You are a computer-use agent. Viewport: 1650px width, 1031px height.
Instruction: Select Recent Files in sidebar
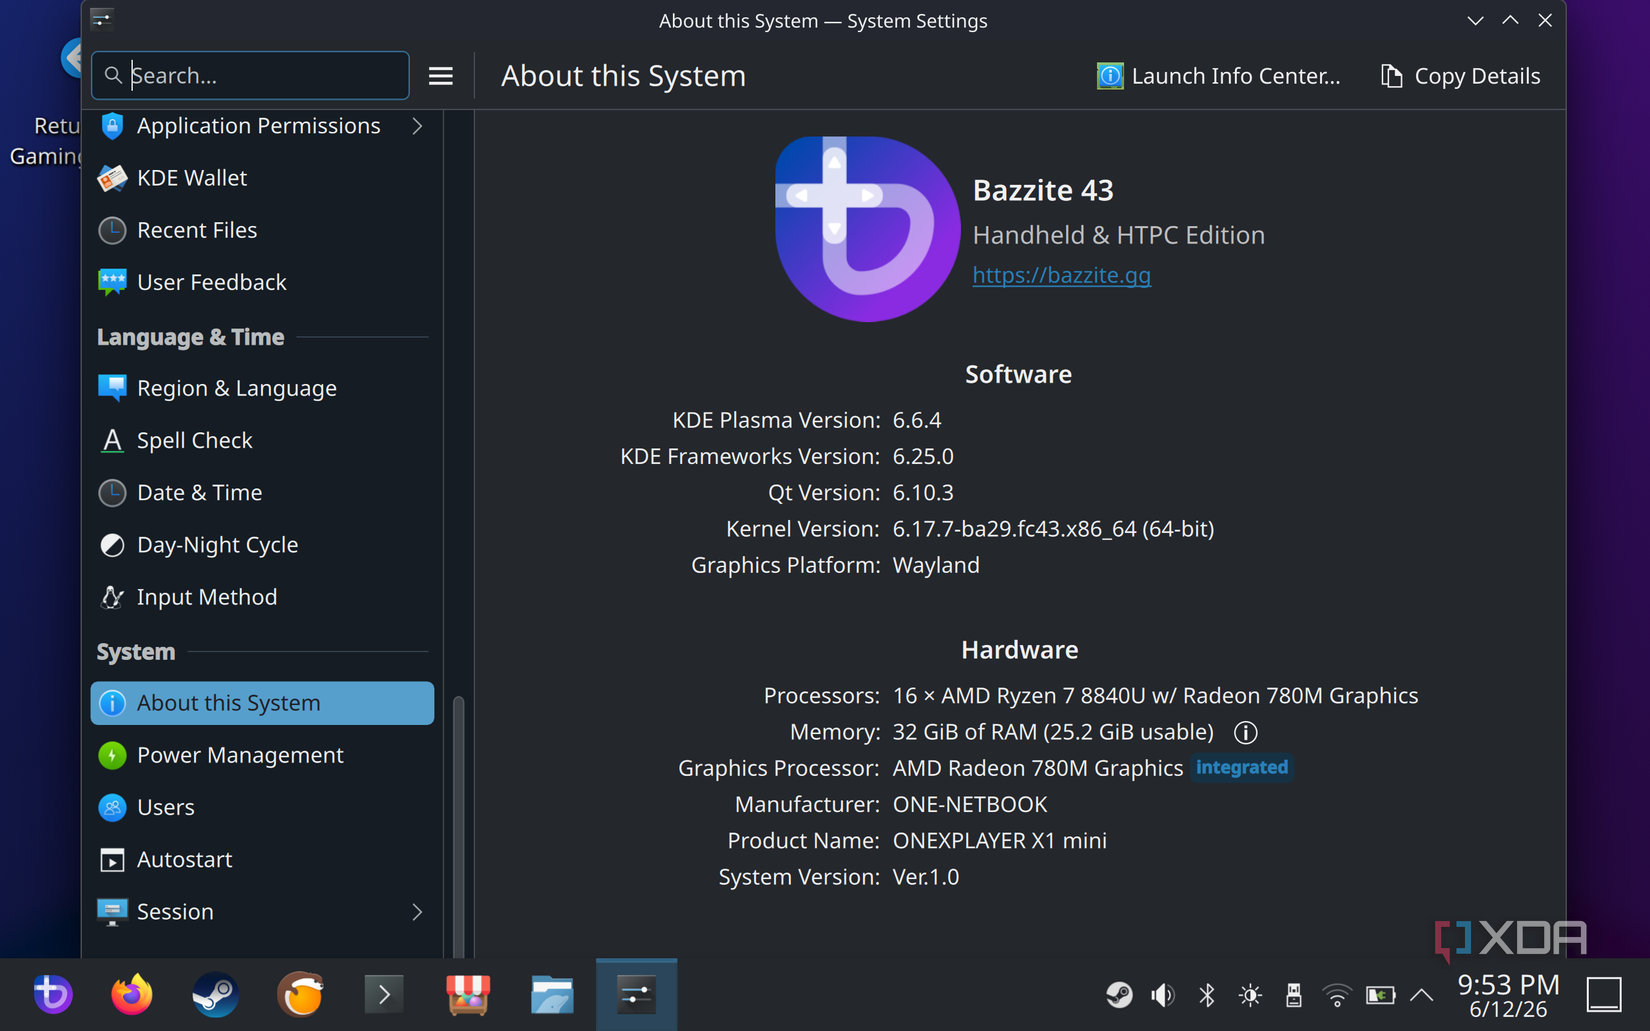coord(262,230)
